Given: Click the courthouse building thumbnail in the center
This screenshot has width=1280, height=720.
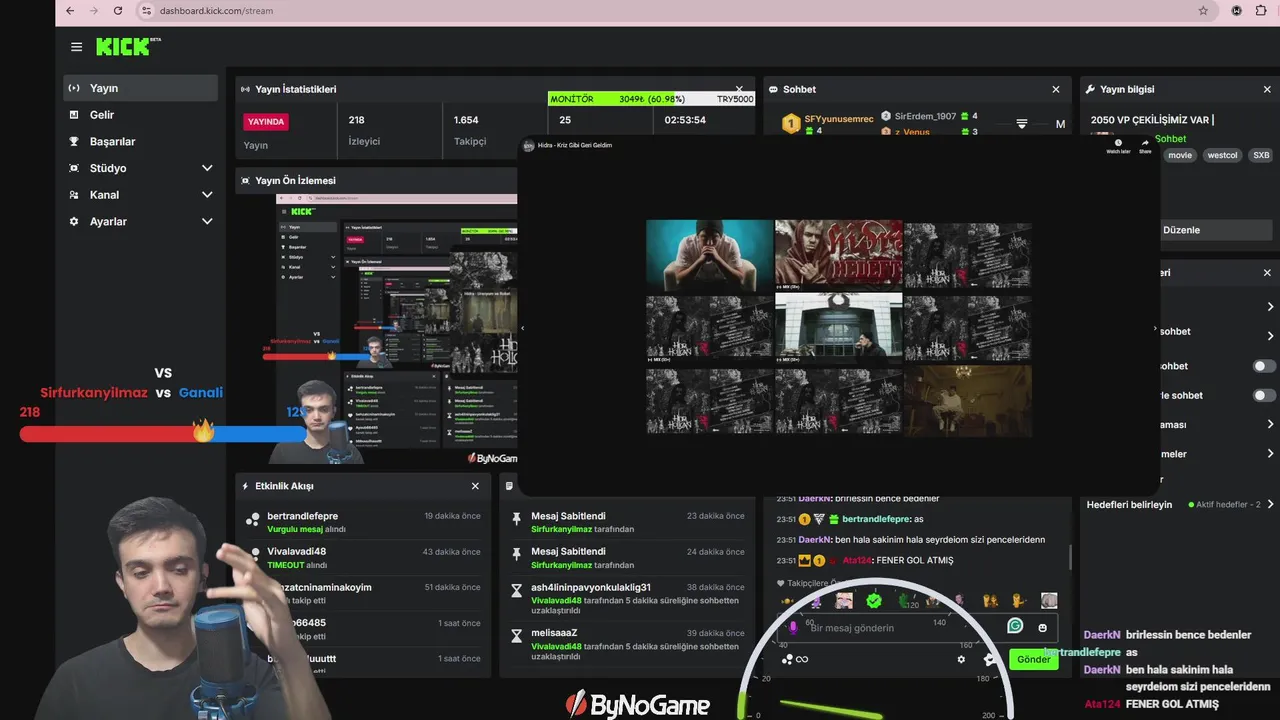Looking at the screenshot, I should point(838,327).
